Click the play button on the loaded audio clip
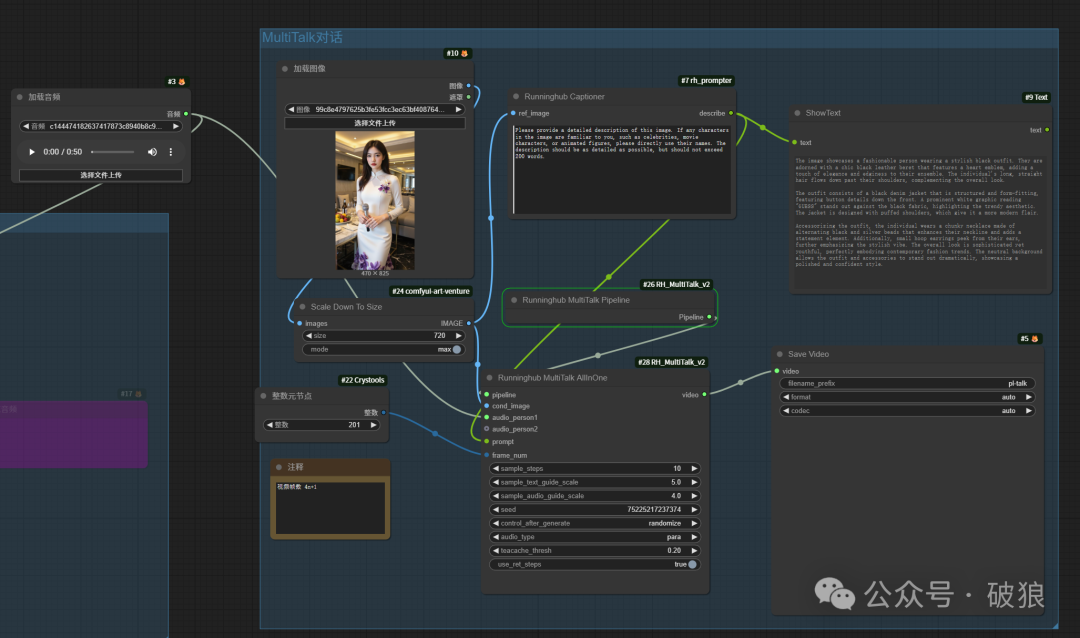This screenshot has width=1080, height=638. point(32,152)
